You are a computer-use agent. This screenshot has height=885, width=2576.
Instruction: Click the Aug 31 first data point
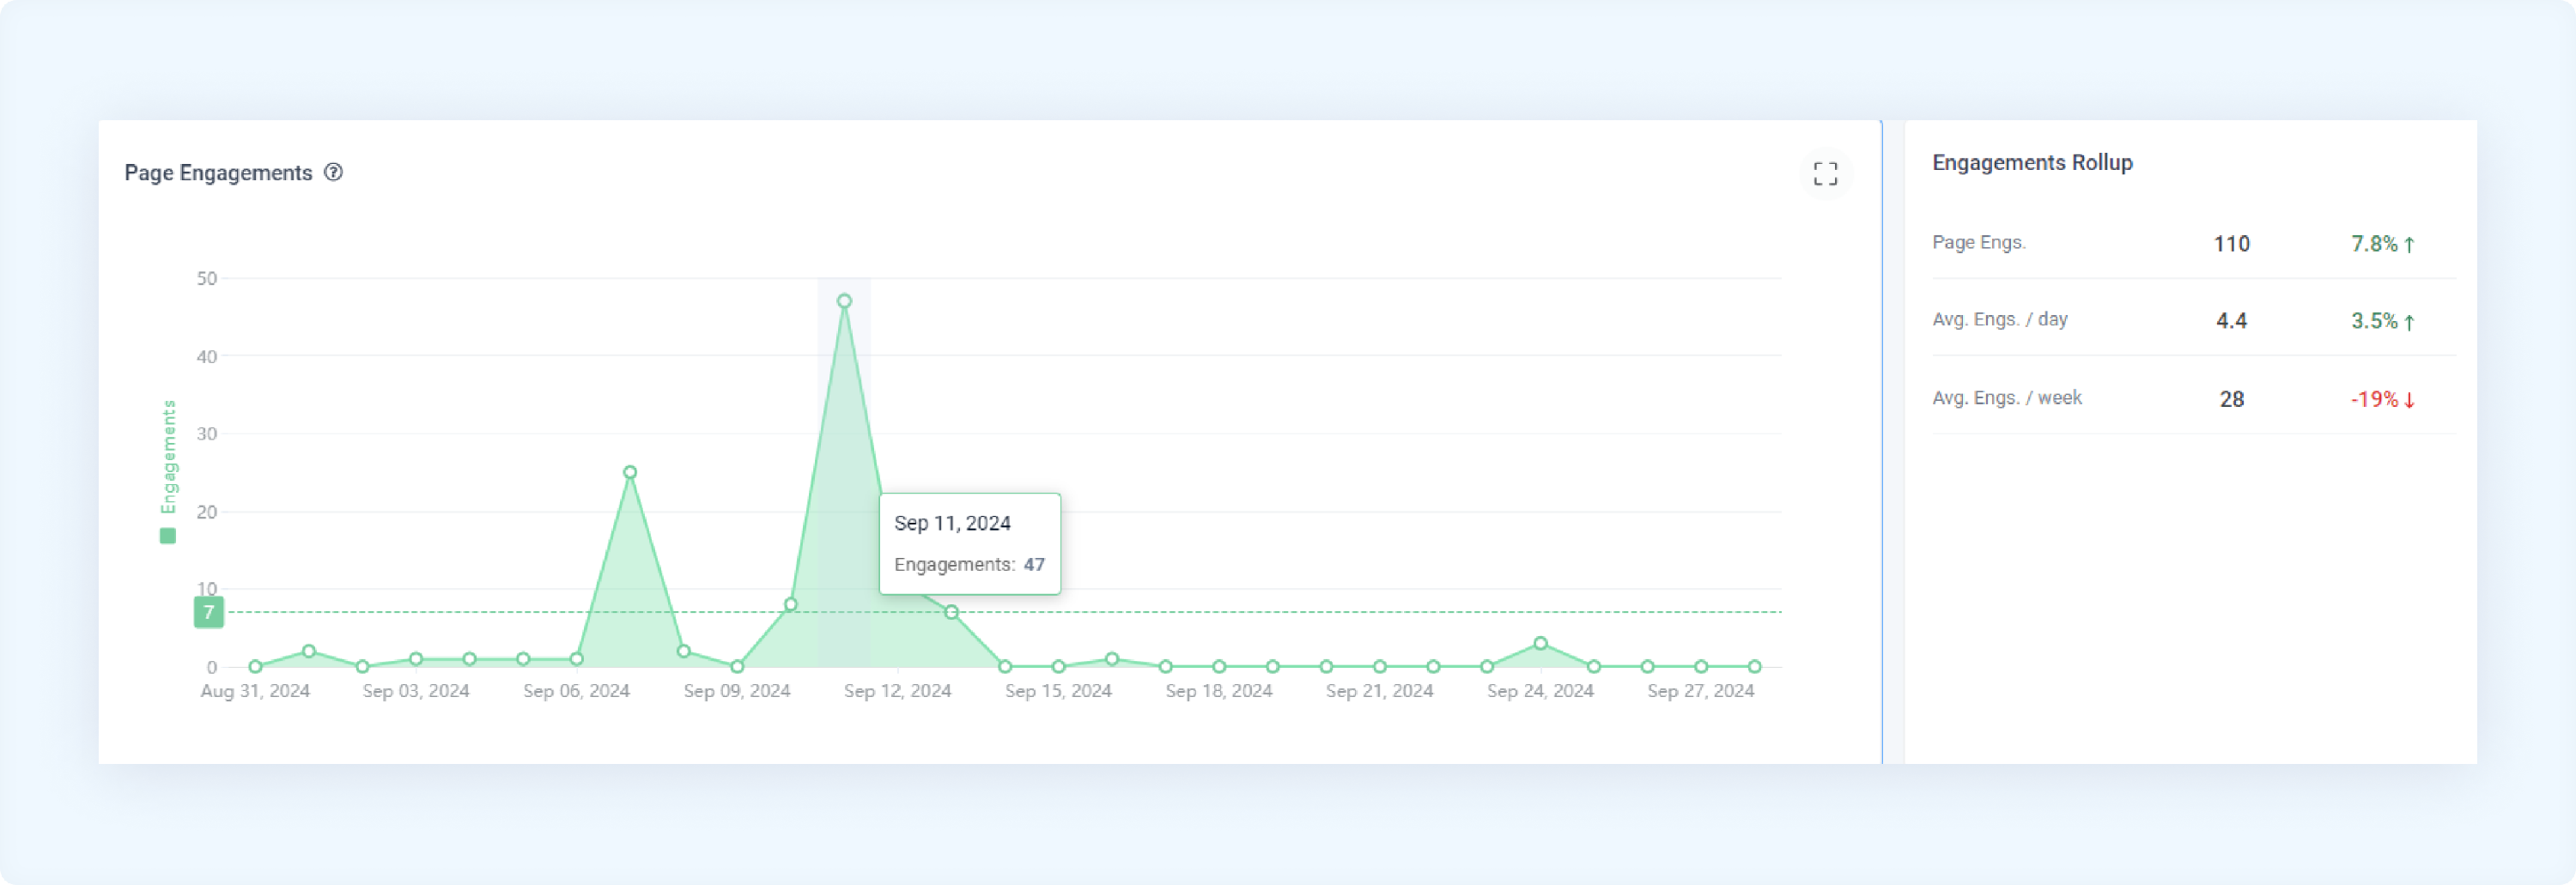pos(255,666)
